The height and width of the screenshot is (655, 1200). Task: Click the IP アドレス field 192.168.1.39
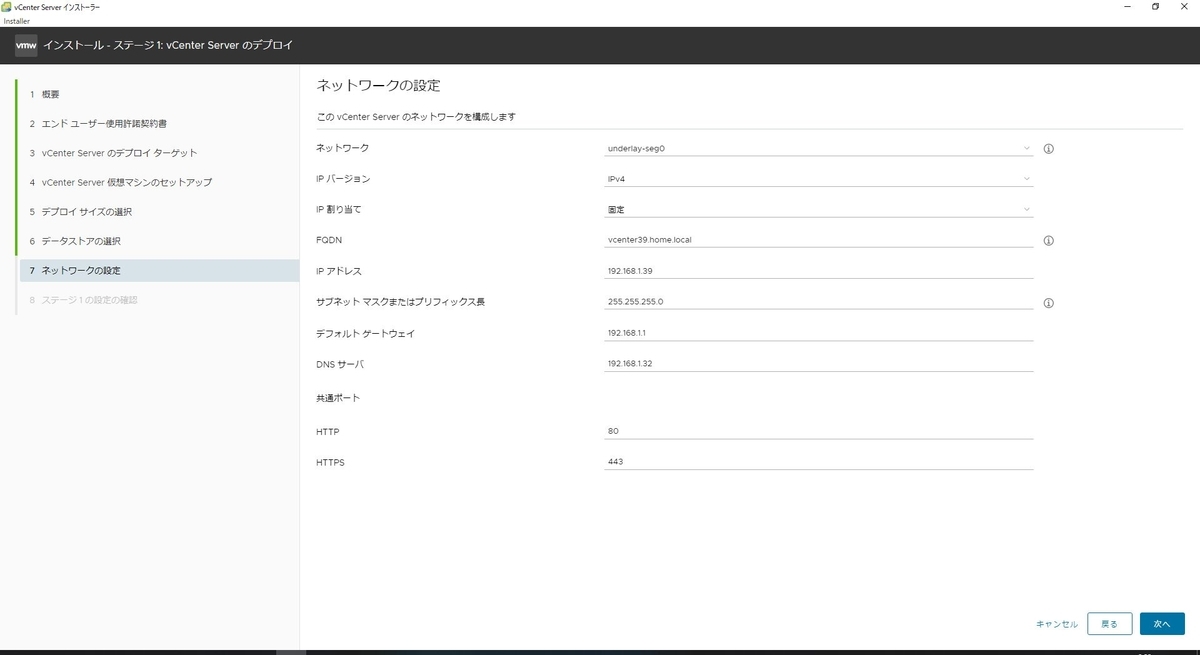click(819, 271)
